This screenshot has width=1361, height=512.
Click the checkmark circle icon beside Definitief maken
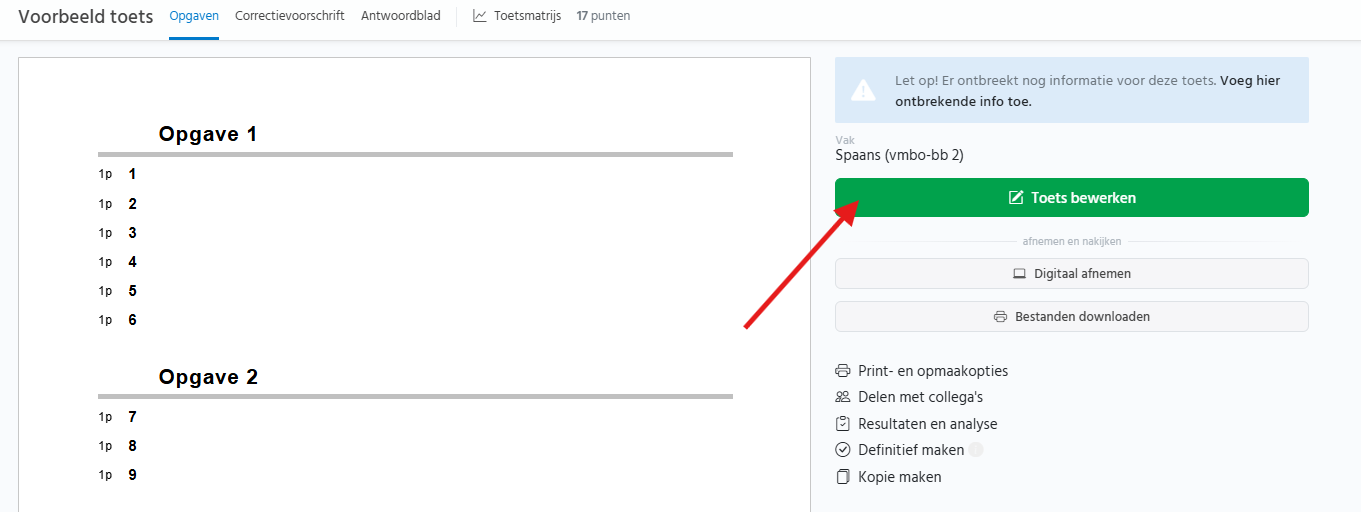click(843, 450)
